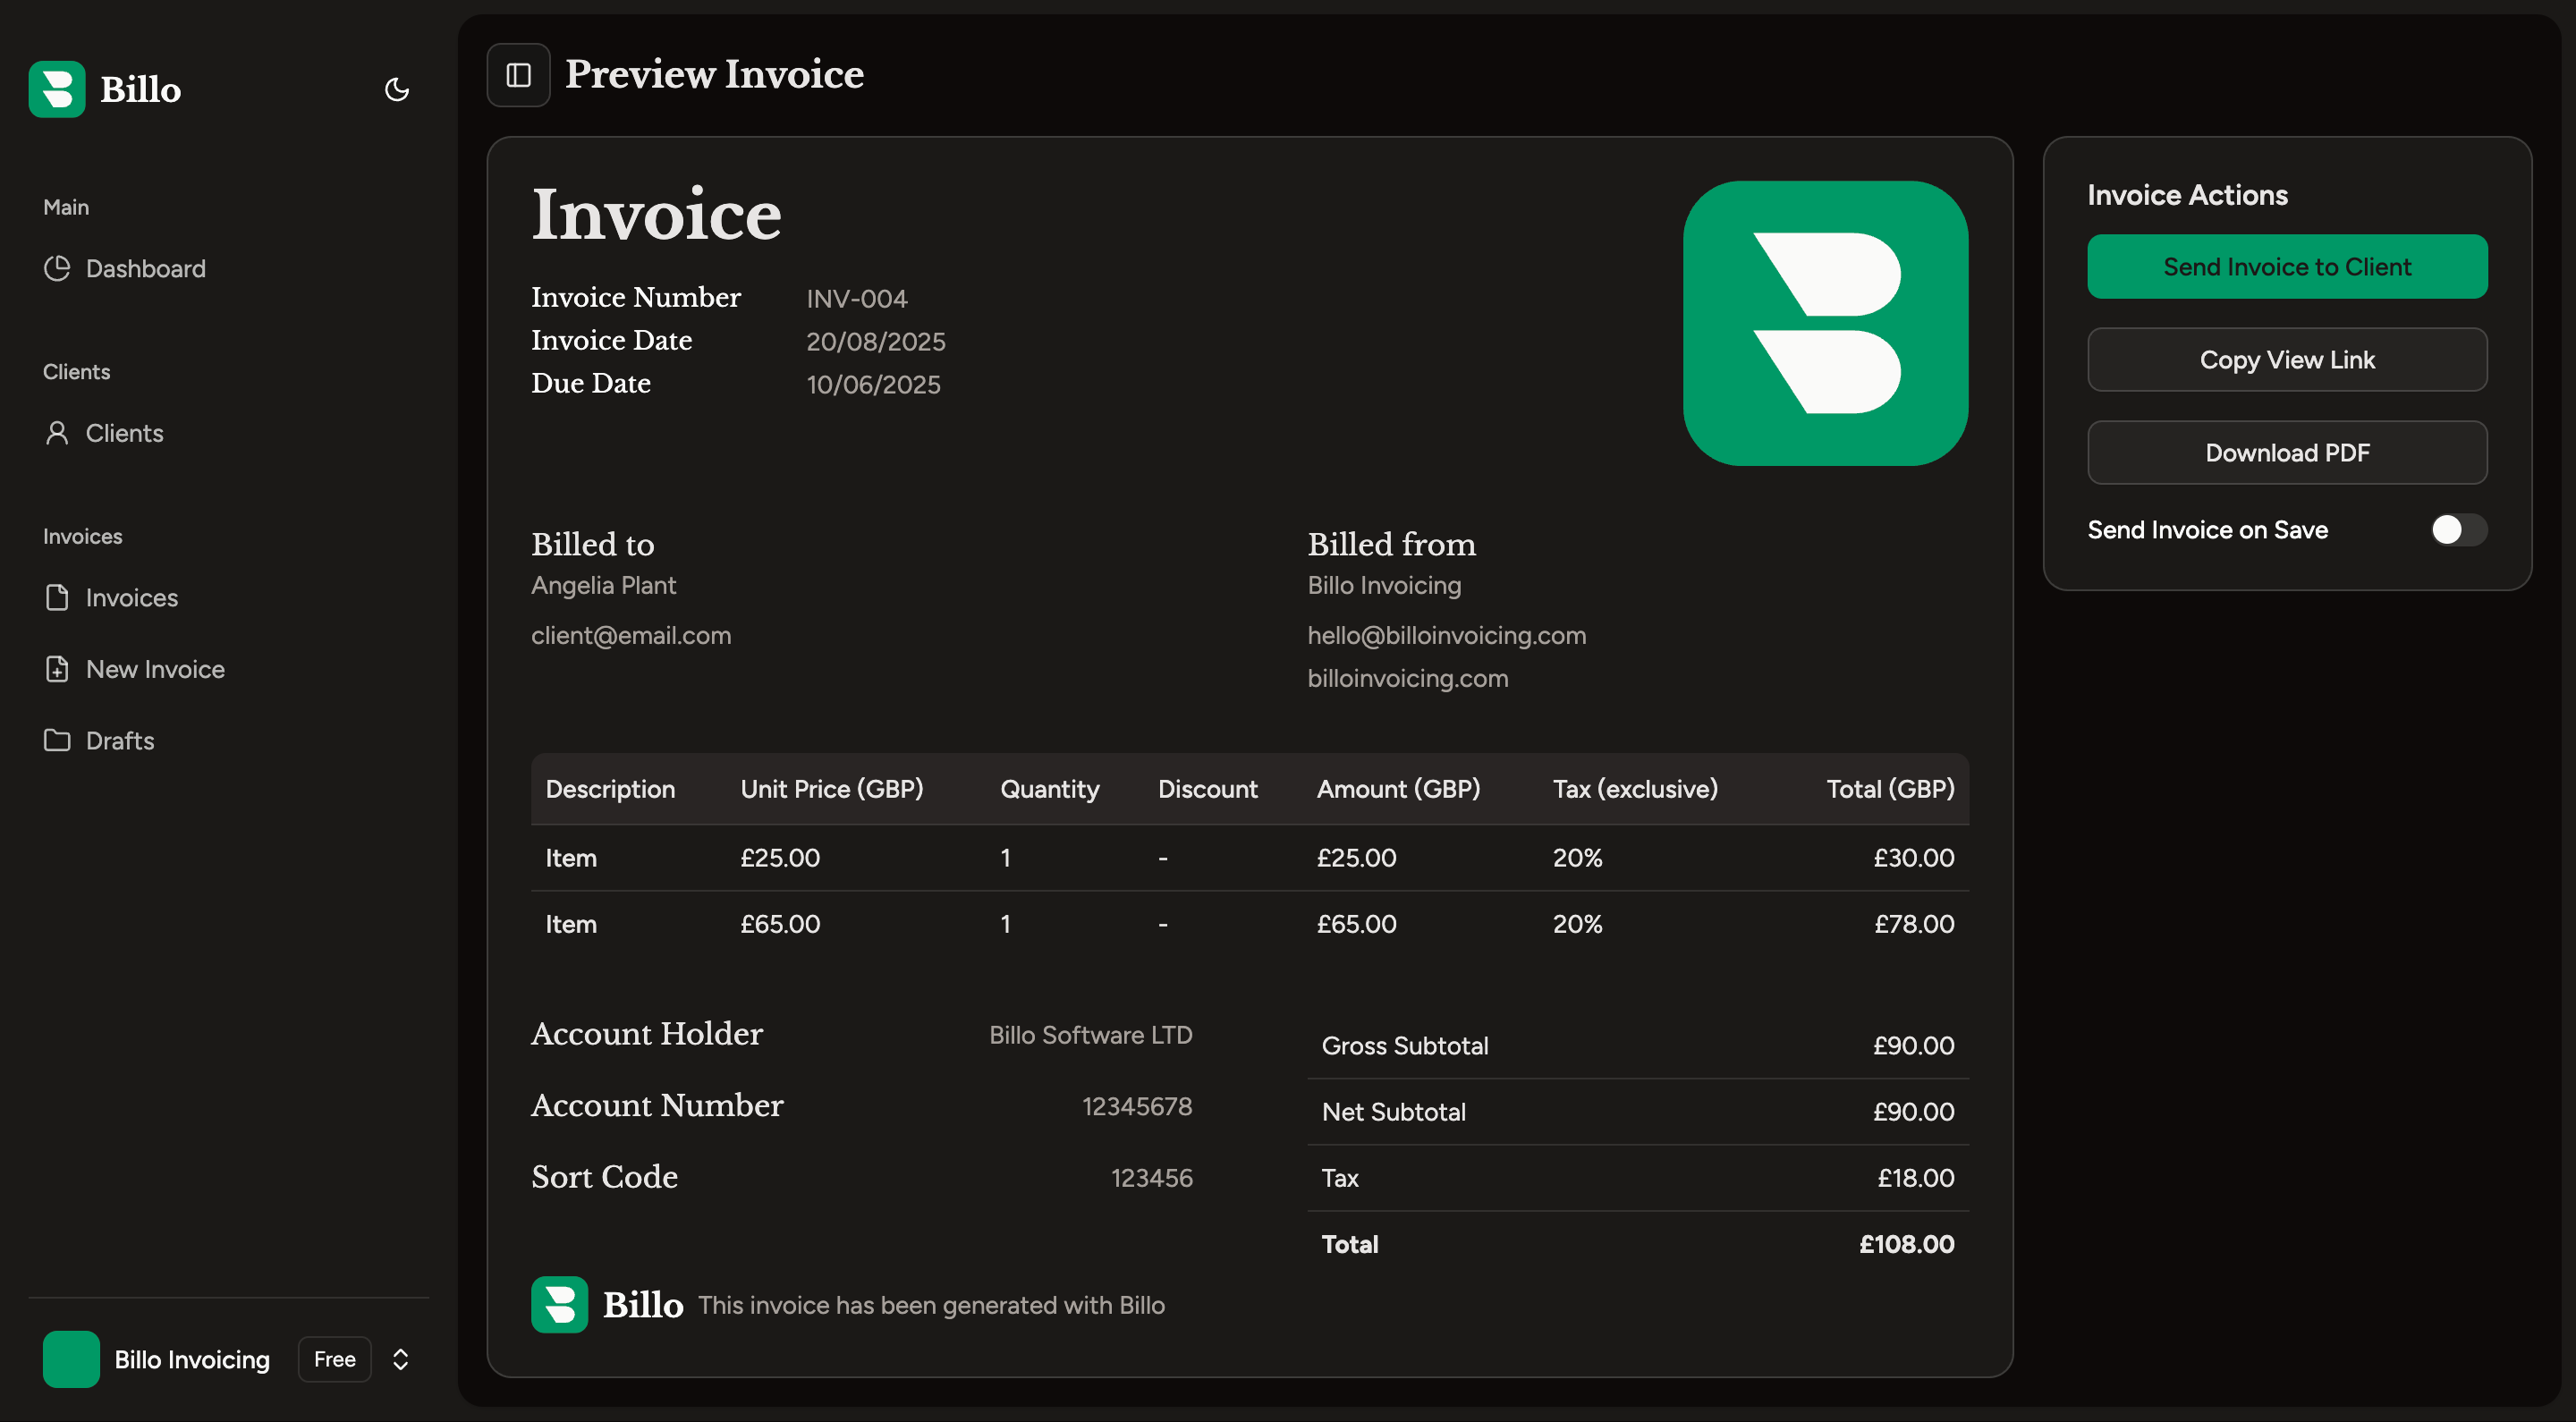This screenshot has height=1422, width=2576.
Task: Open Drafts using the folder icon
Action: (x=57, y=740)
